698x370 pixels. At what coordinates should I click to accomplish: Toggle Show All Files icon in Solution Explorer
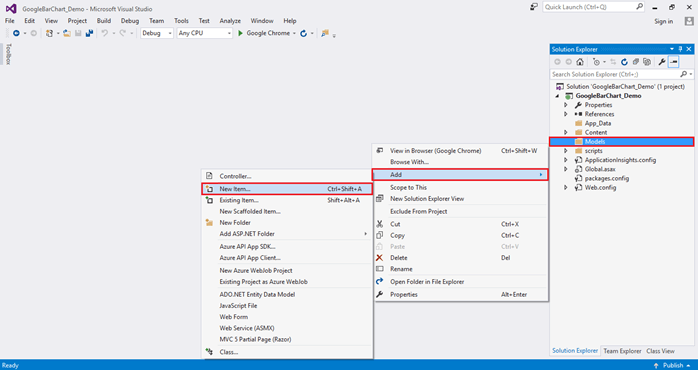coord(647,62)
